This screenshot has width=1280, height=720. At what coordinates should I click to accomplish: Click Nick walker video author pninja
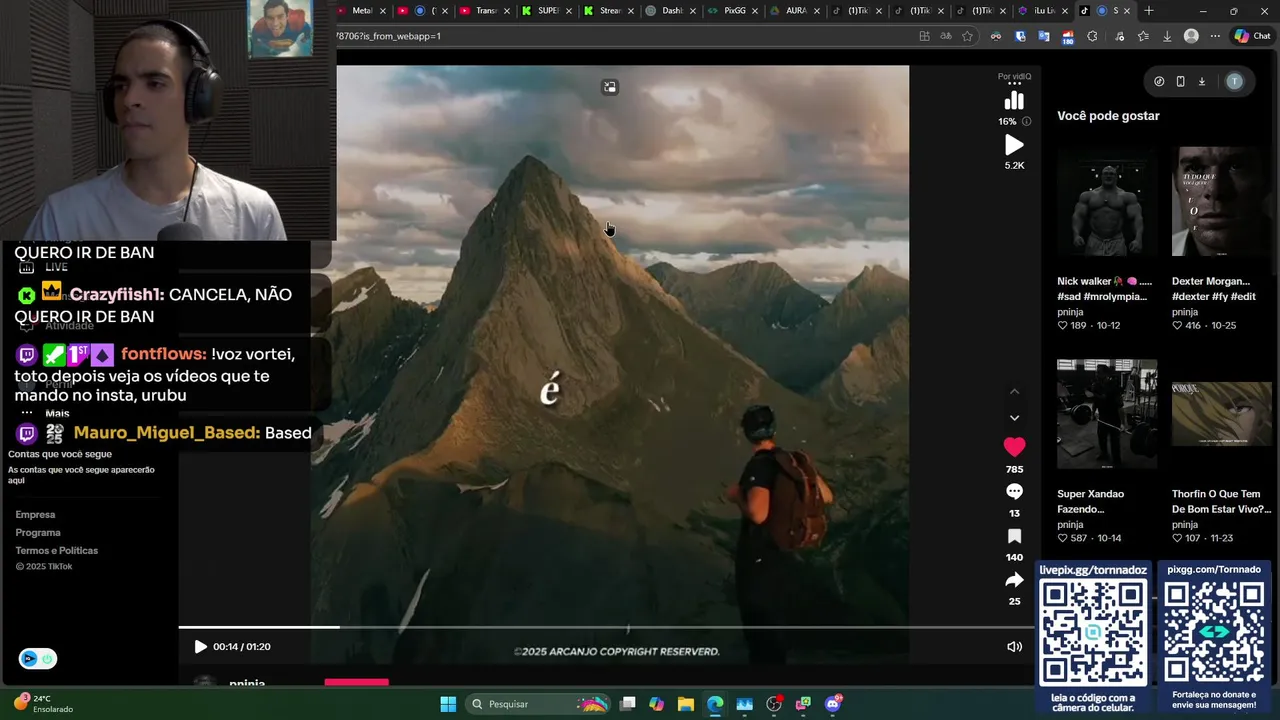coord(1070,312)
